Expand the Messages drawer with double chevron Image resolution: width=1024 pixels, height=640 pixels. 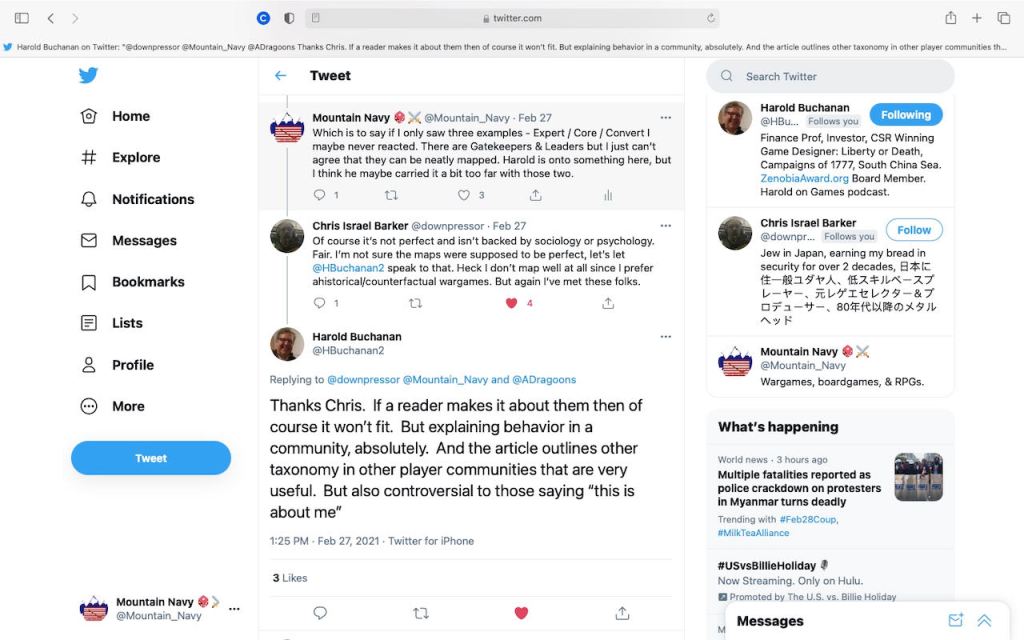point(984,620)
